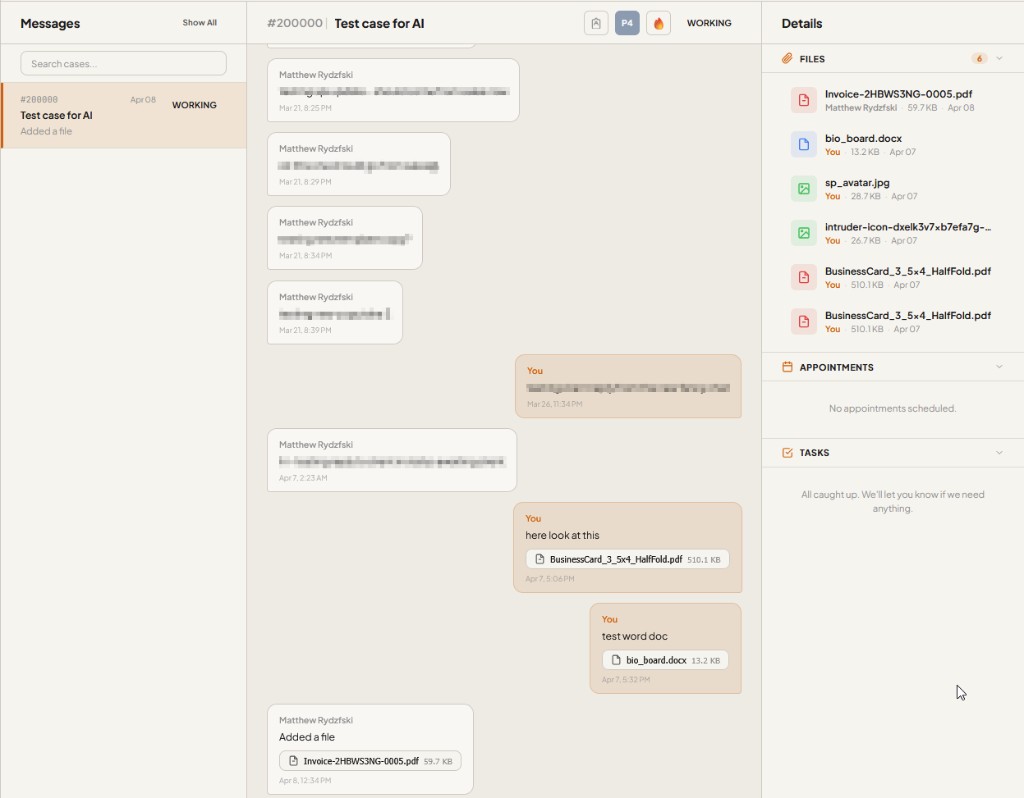
Task: Click the bio_board.docx blue document icon
Action: [804, 144]
